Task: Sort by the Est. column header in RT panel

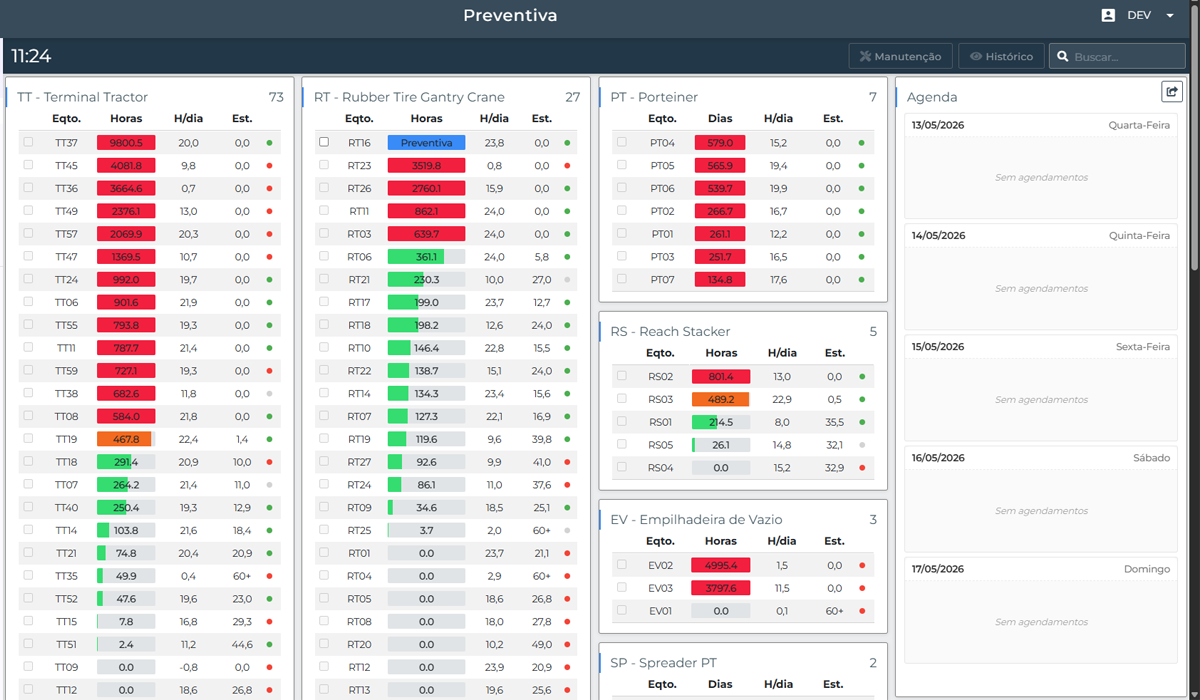Action: click(x=542, y=118)
